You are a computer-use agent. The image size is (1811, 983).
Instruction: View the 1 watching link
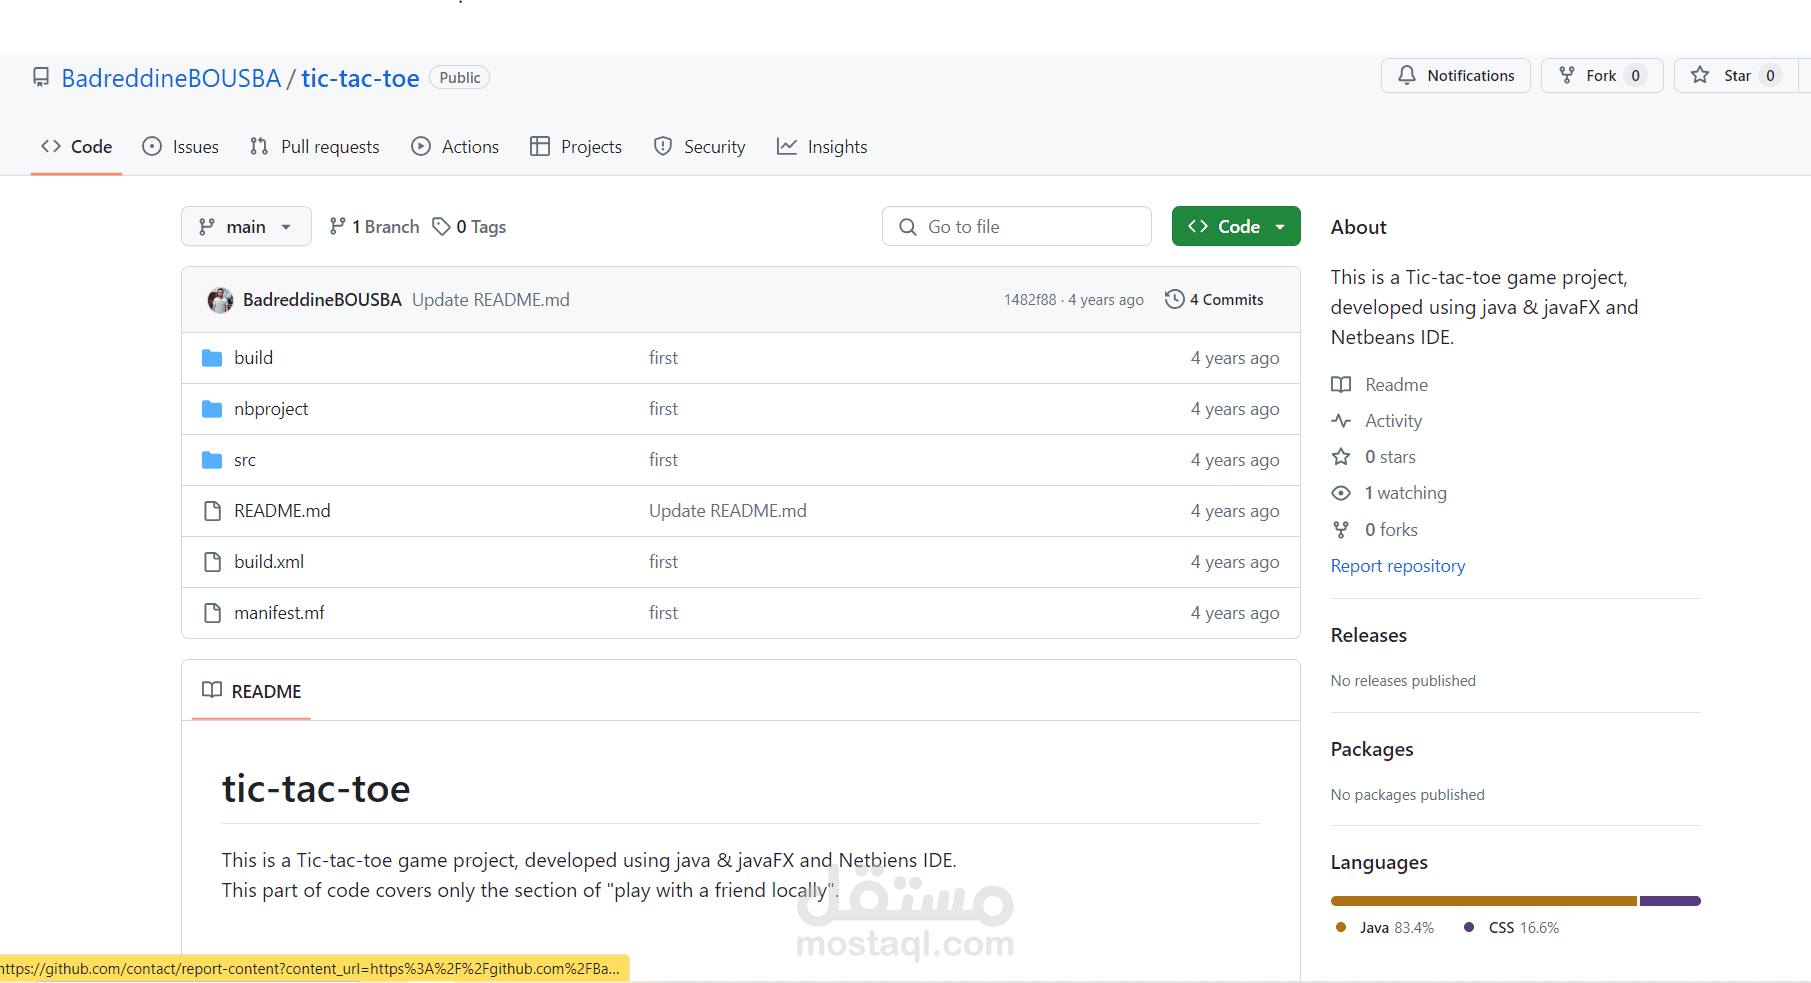1405,493
